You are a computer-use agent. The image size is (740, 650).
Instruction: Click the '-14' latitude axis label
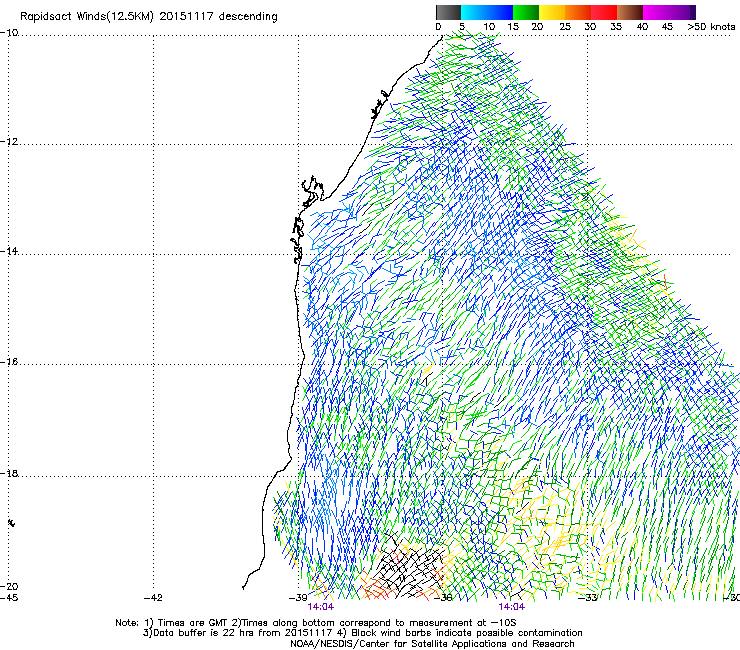9,251
